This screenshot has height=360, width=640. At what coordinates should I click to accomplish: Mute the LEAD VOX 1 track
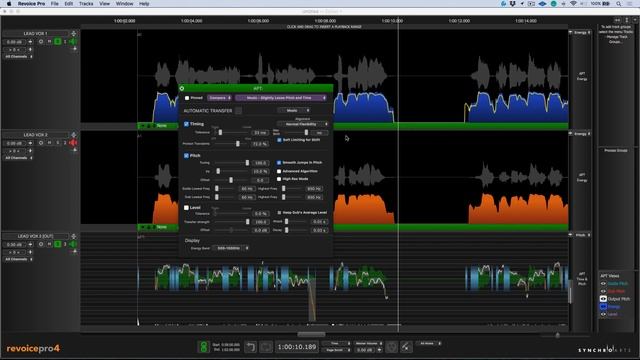(49, 42)
